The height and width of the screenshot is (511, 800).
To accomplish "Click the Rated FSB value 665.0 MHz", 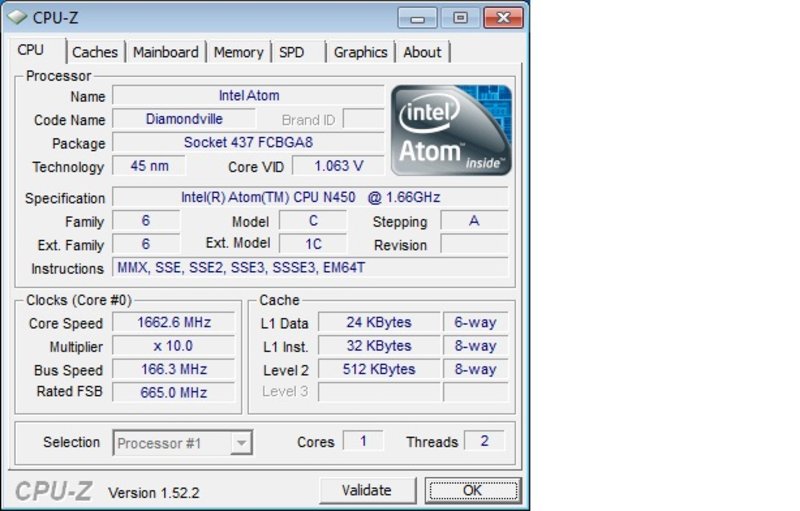I will pos(173,393).
